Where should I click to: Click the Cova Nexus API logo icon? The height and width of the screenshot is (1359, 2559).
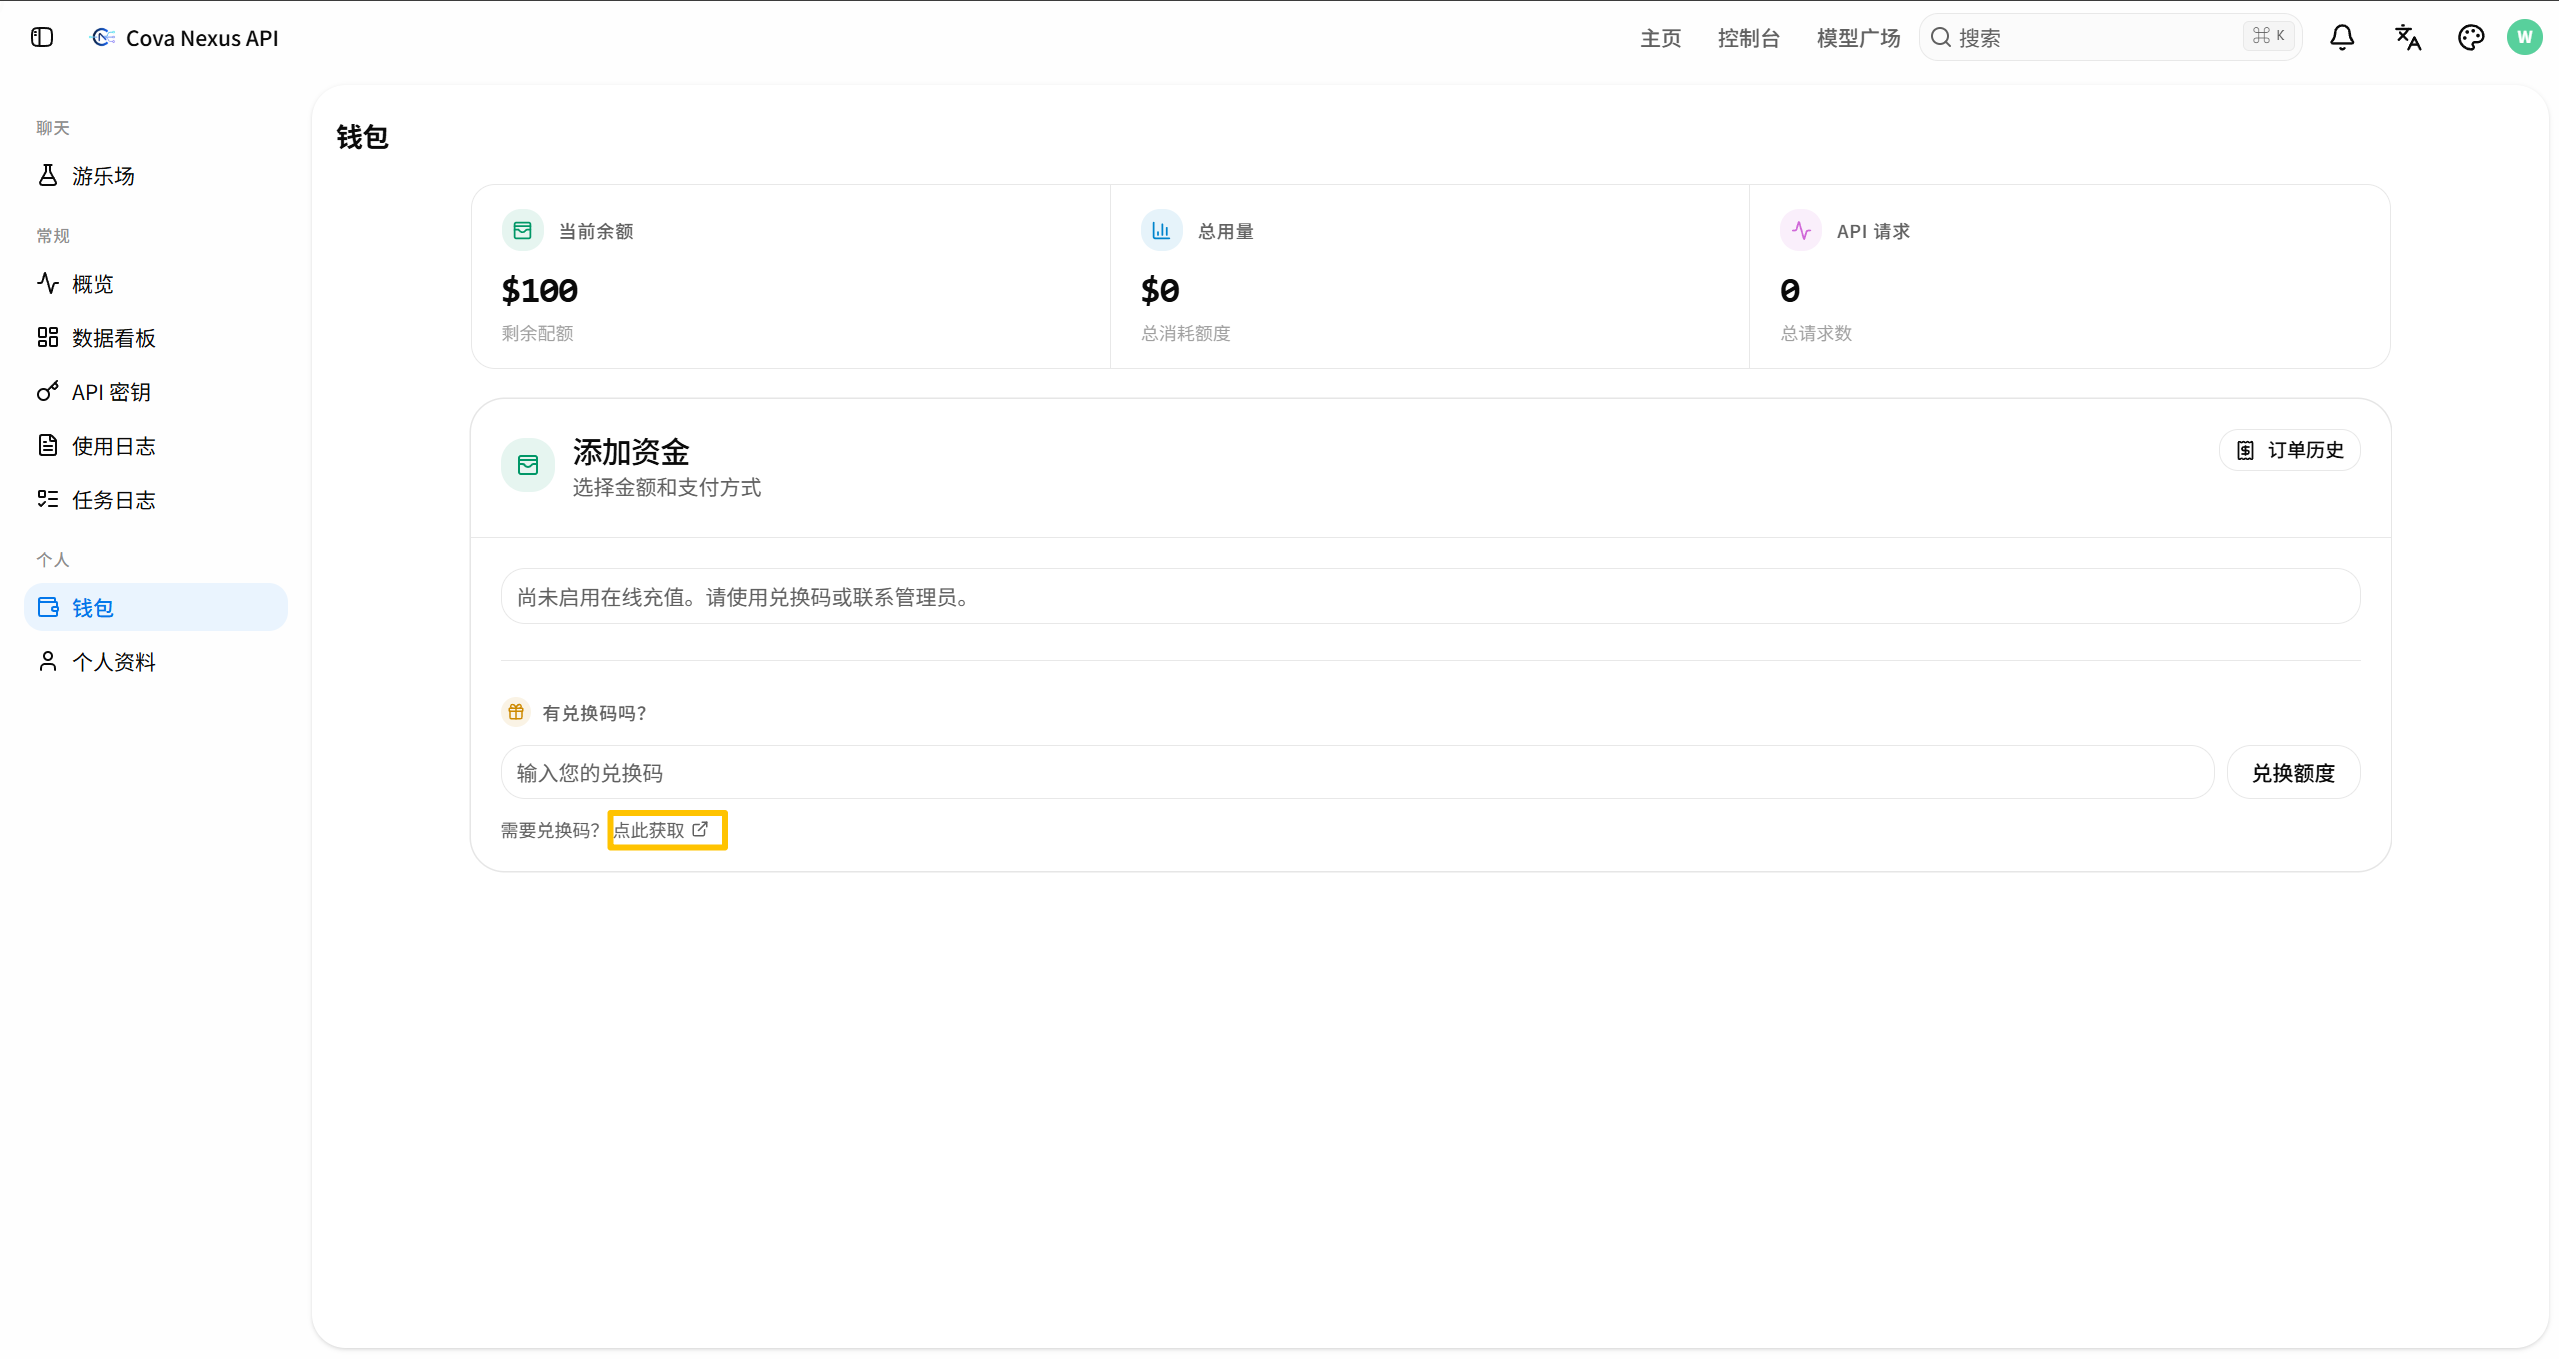103,37
